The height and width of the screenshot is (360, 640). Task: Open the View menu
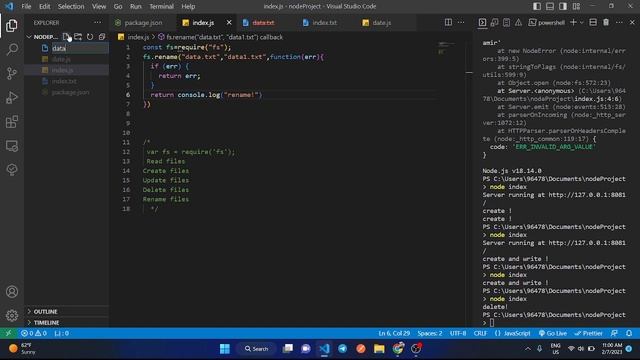[x=99, y=6]
